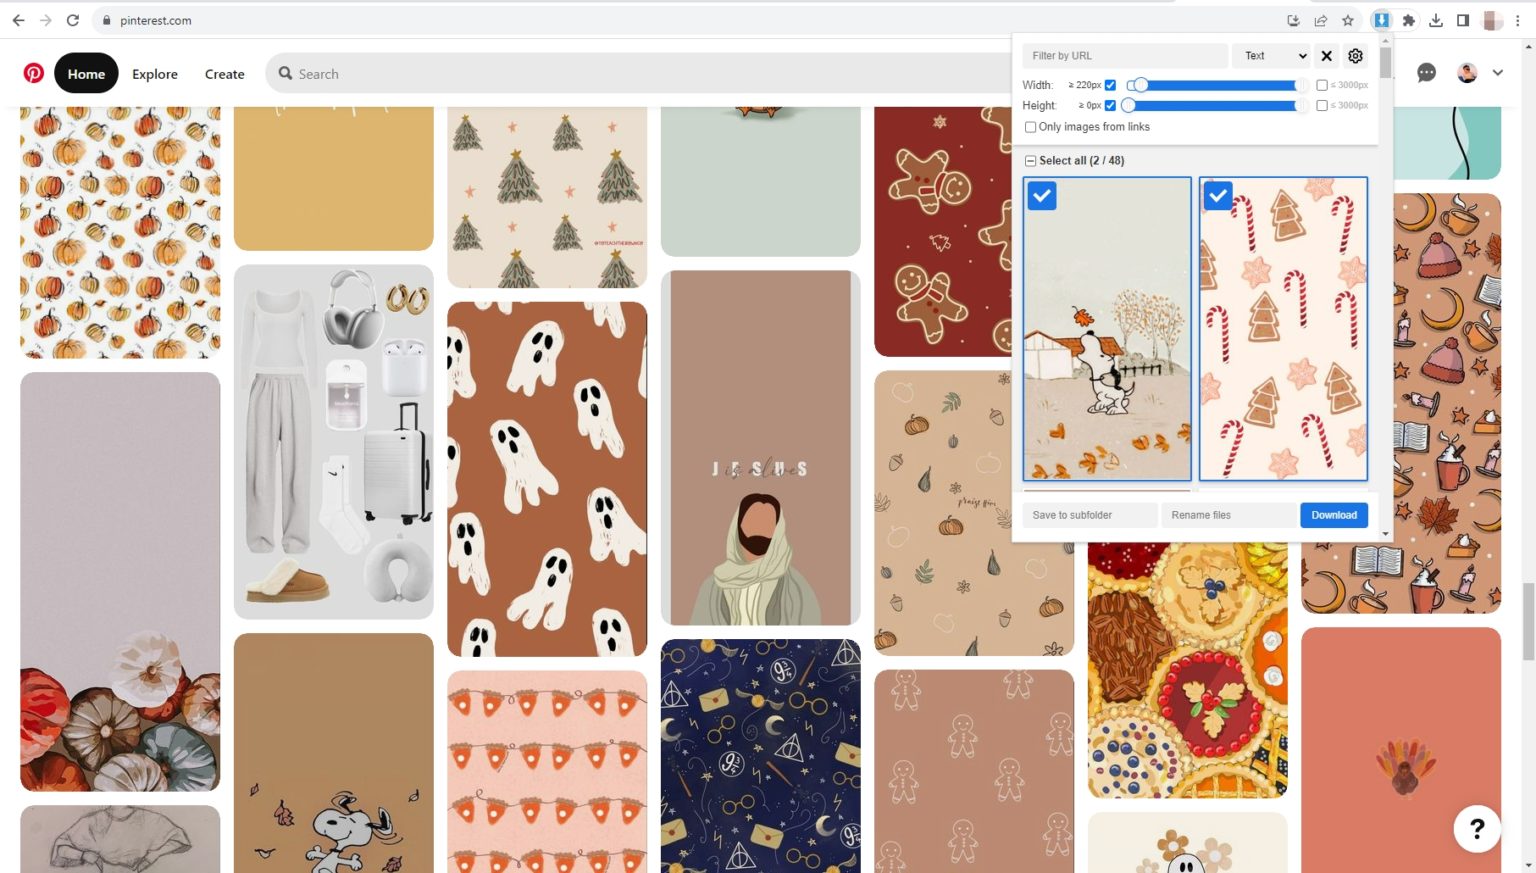This screenshot has height=873, width=1536.
Task: Enable the 'Only images from links' checkbox
Action: [1030, 127]
